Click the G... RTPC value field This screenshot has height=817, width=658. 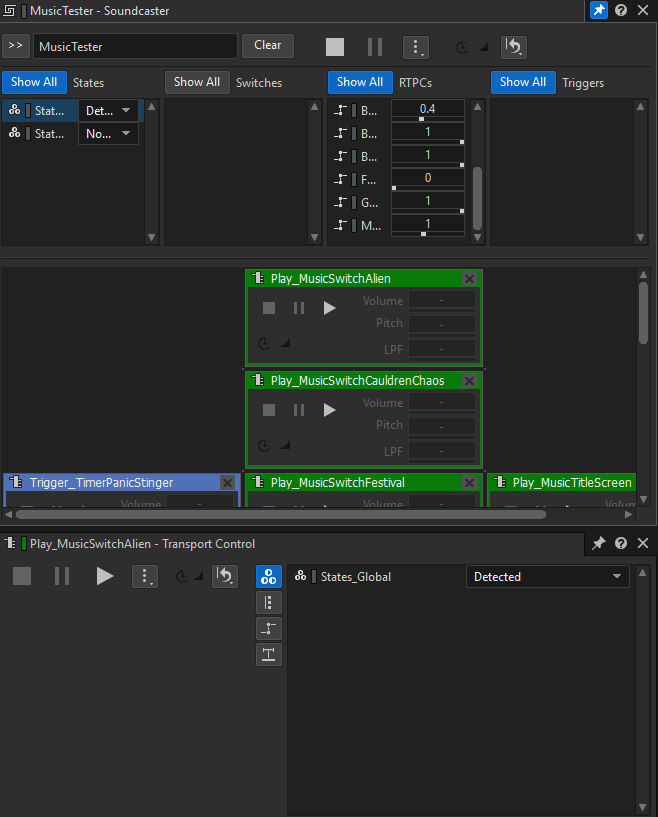pyautogui.click(x=428, y=201)
